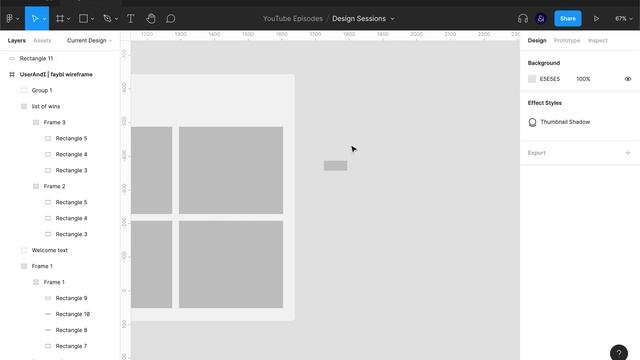Image resolution: width=640 pixels, height=360 pixels.
Task: Open the 67% zoom dropdown
Action: (623, 18)
